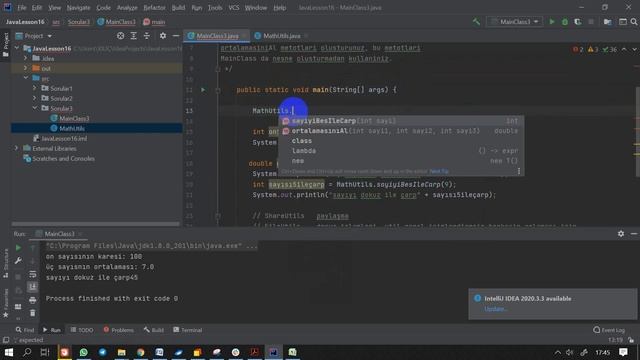Click the errors count indicator in editor
The height and width of the screenshot is (360, 640).
(x=578, y=49)
